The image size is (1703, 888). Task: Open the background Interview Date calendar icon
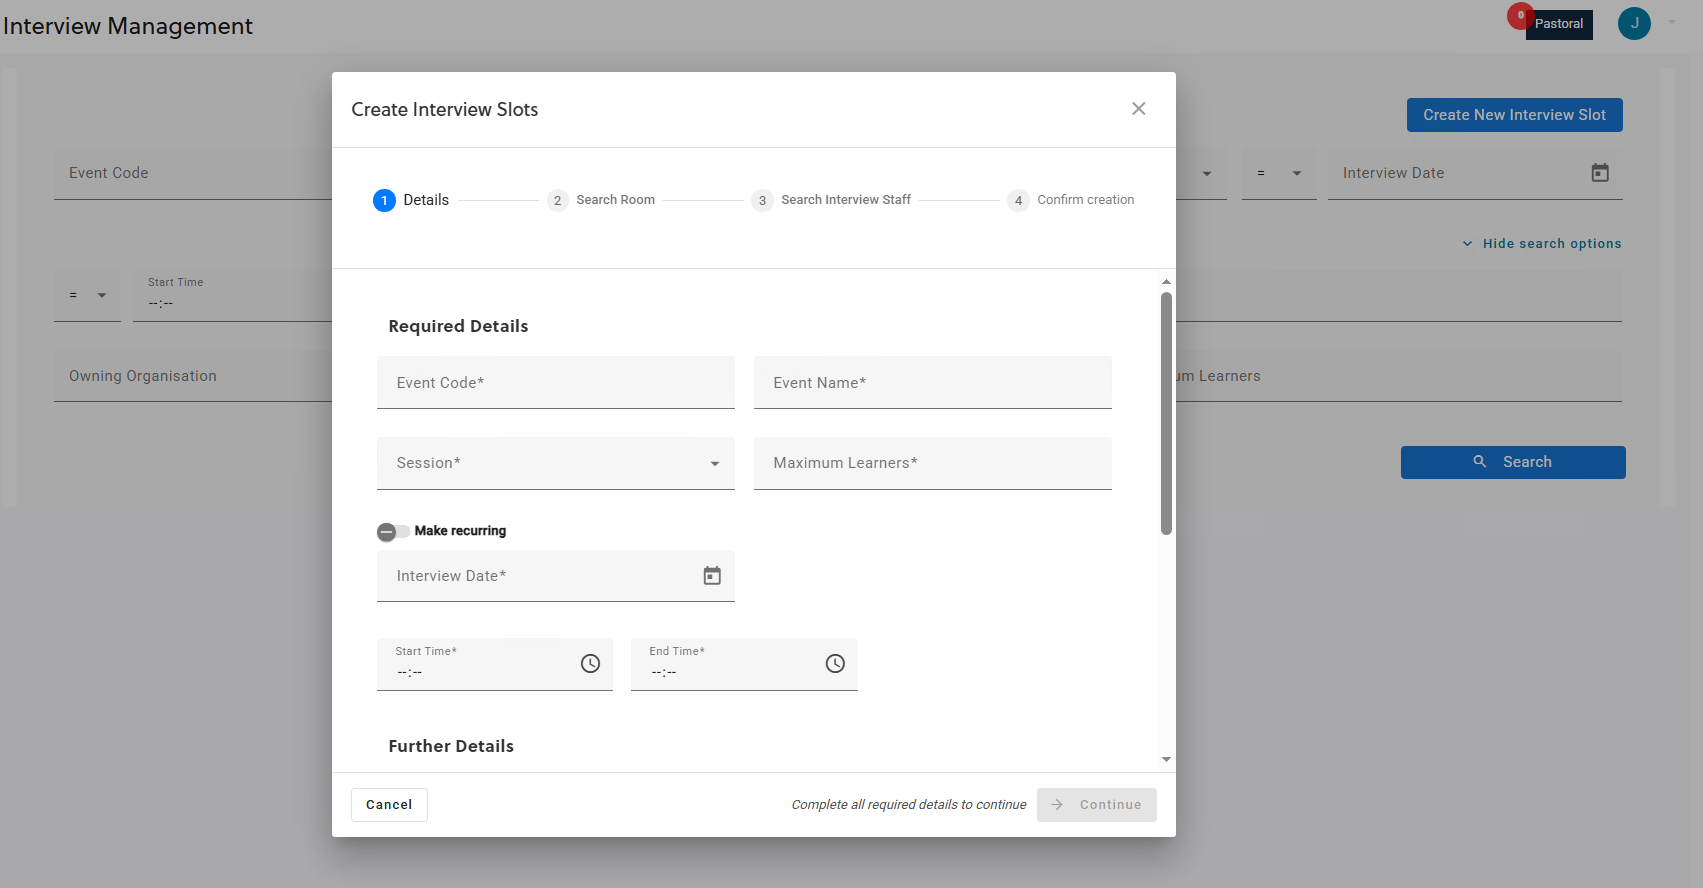[x=1600, y=173]
